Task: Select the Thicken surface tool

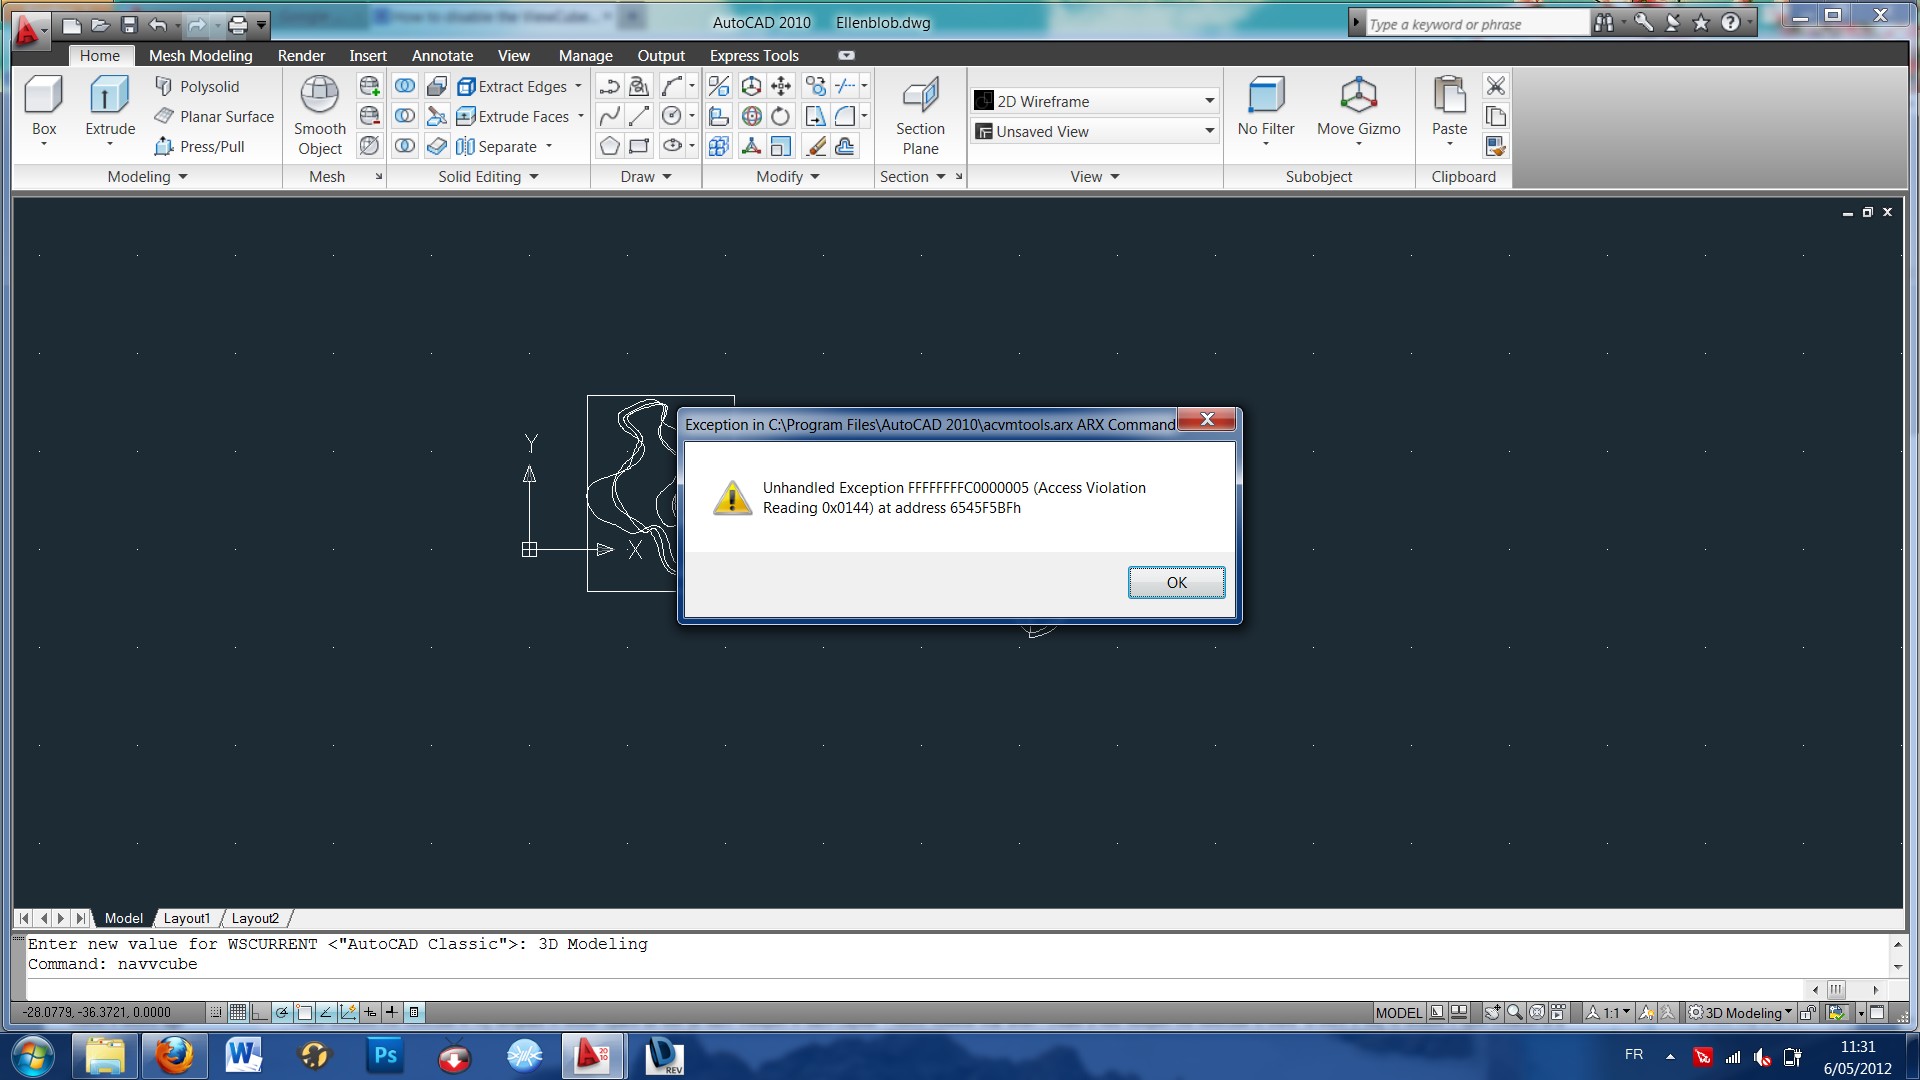Action: [437, 146]
